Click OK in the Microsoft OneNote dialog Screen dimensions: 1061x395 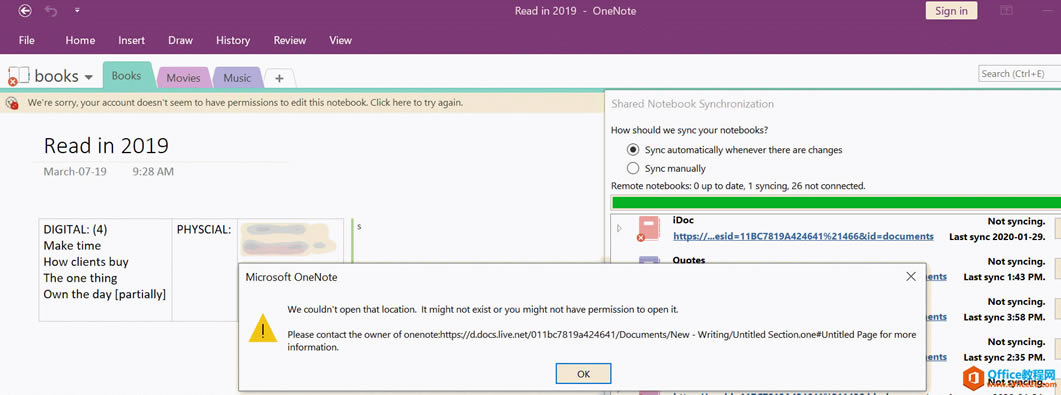(x=583, y=373)
